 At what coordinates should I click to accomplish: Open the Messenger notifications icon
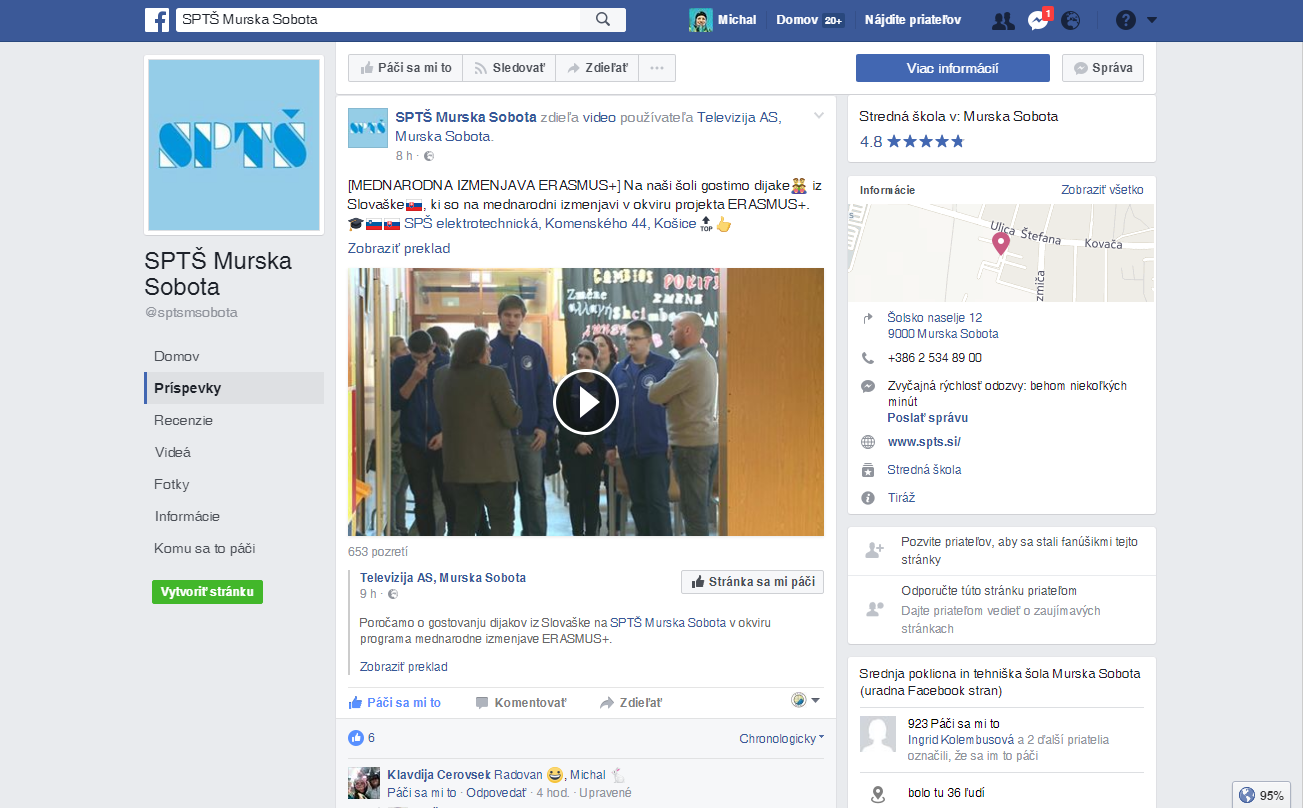pos(1037,21)
